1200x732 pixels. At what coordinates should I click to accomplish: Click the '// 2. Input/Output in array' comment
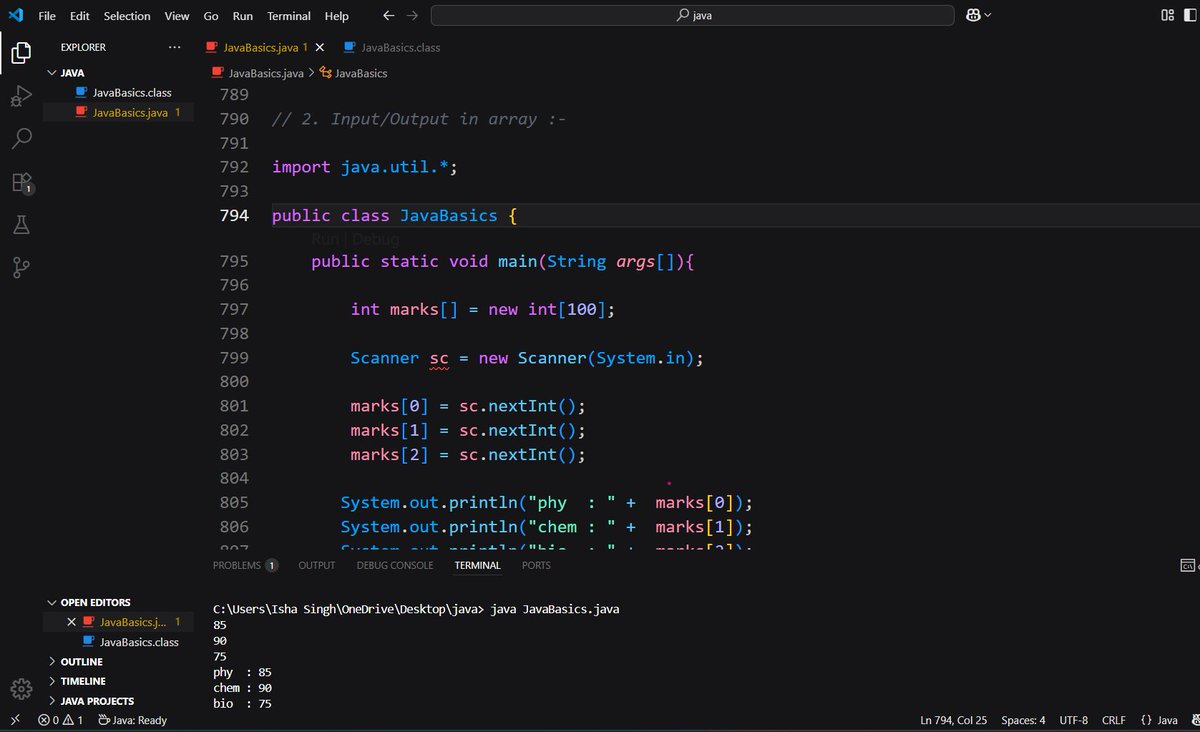pos(419,119)
